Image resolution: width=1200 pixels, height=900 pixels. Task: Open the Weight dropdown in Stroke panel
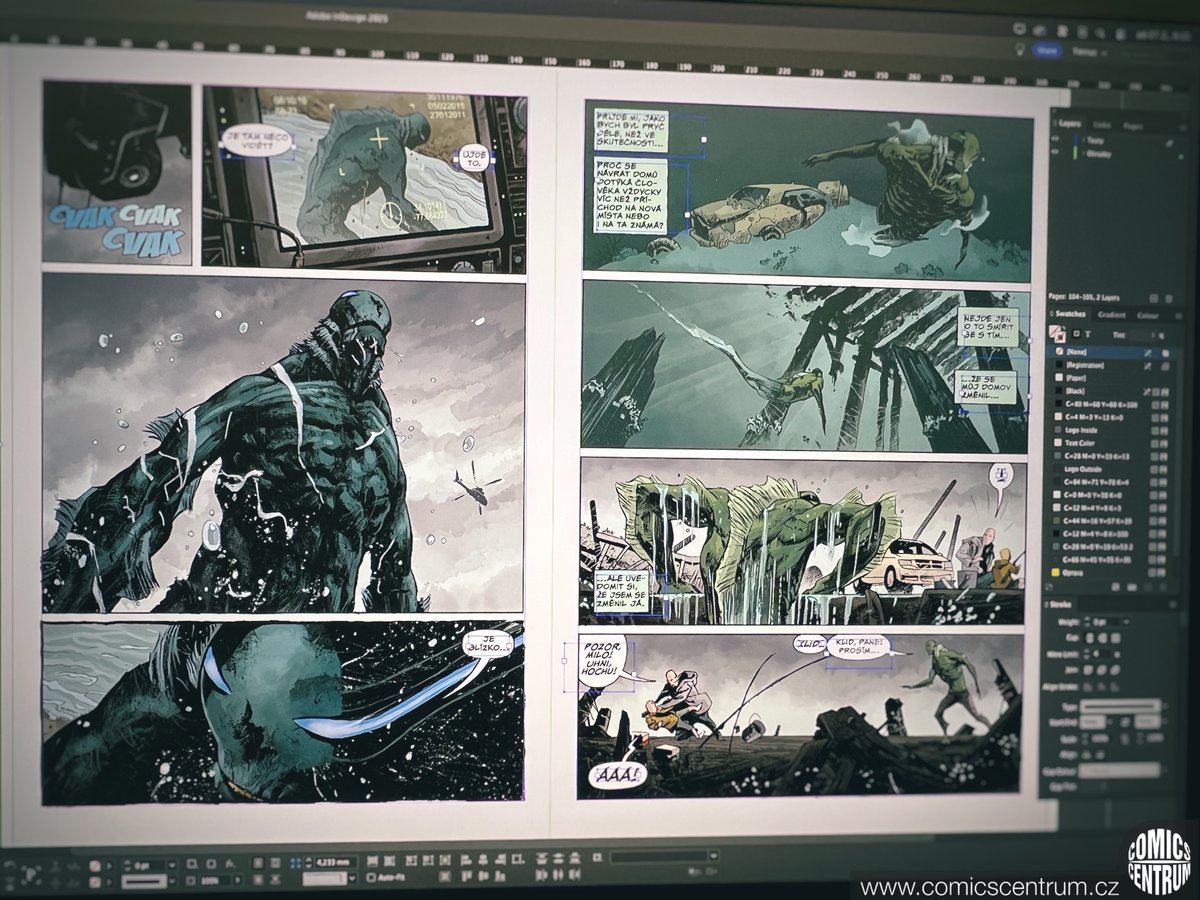1126,622
